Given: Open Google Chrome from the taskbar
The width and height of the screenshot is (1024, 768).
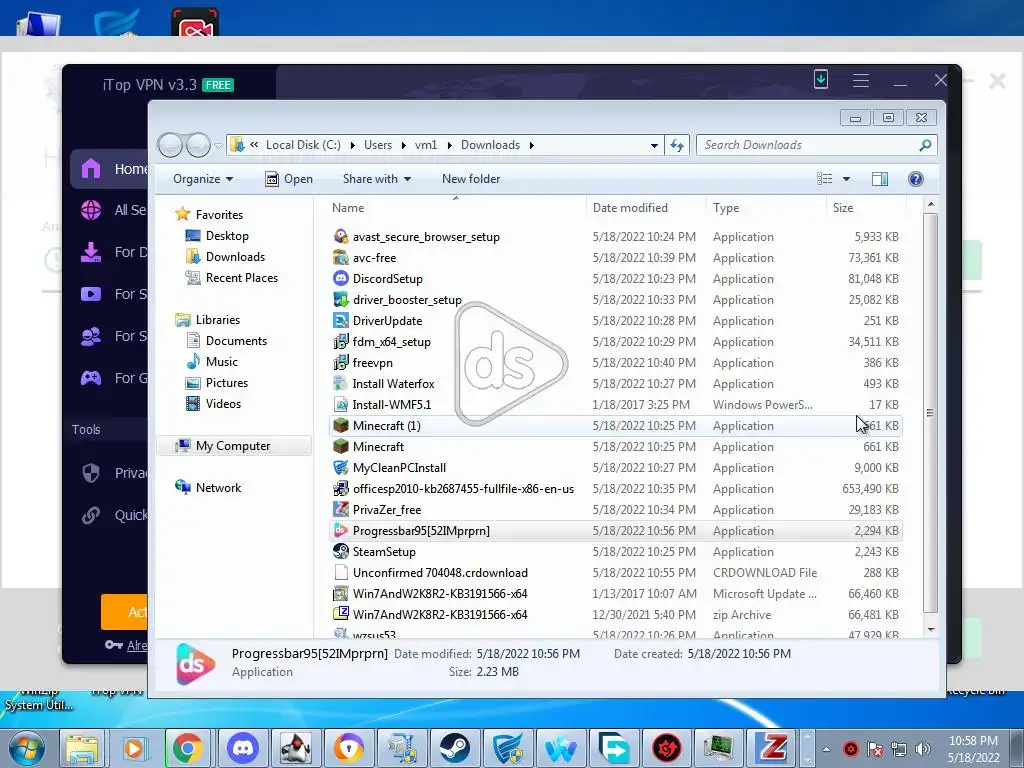Looking at the screenshot, I should pyautogui.click(x=187, y=748).
